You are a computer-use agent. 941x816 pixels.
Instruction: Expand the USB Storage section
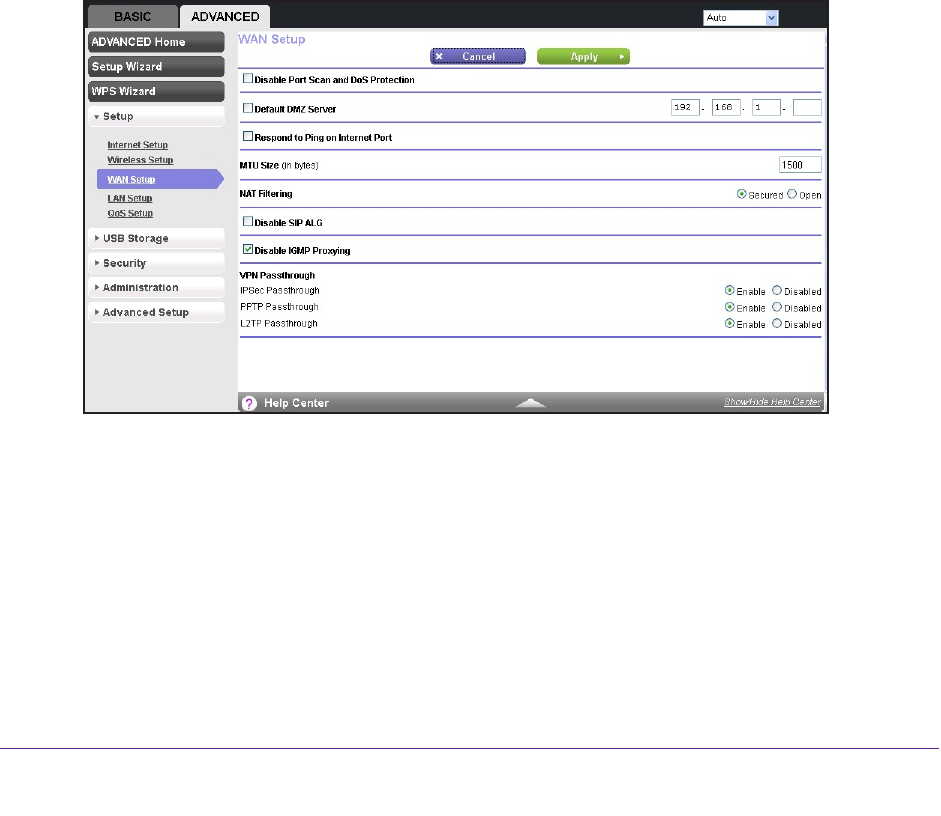[x=156, y=238]
